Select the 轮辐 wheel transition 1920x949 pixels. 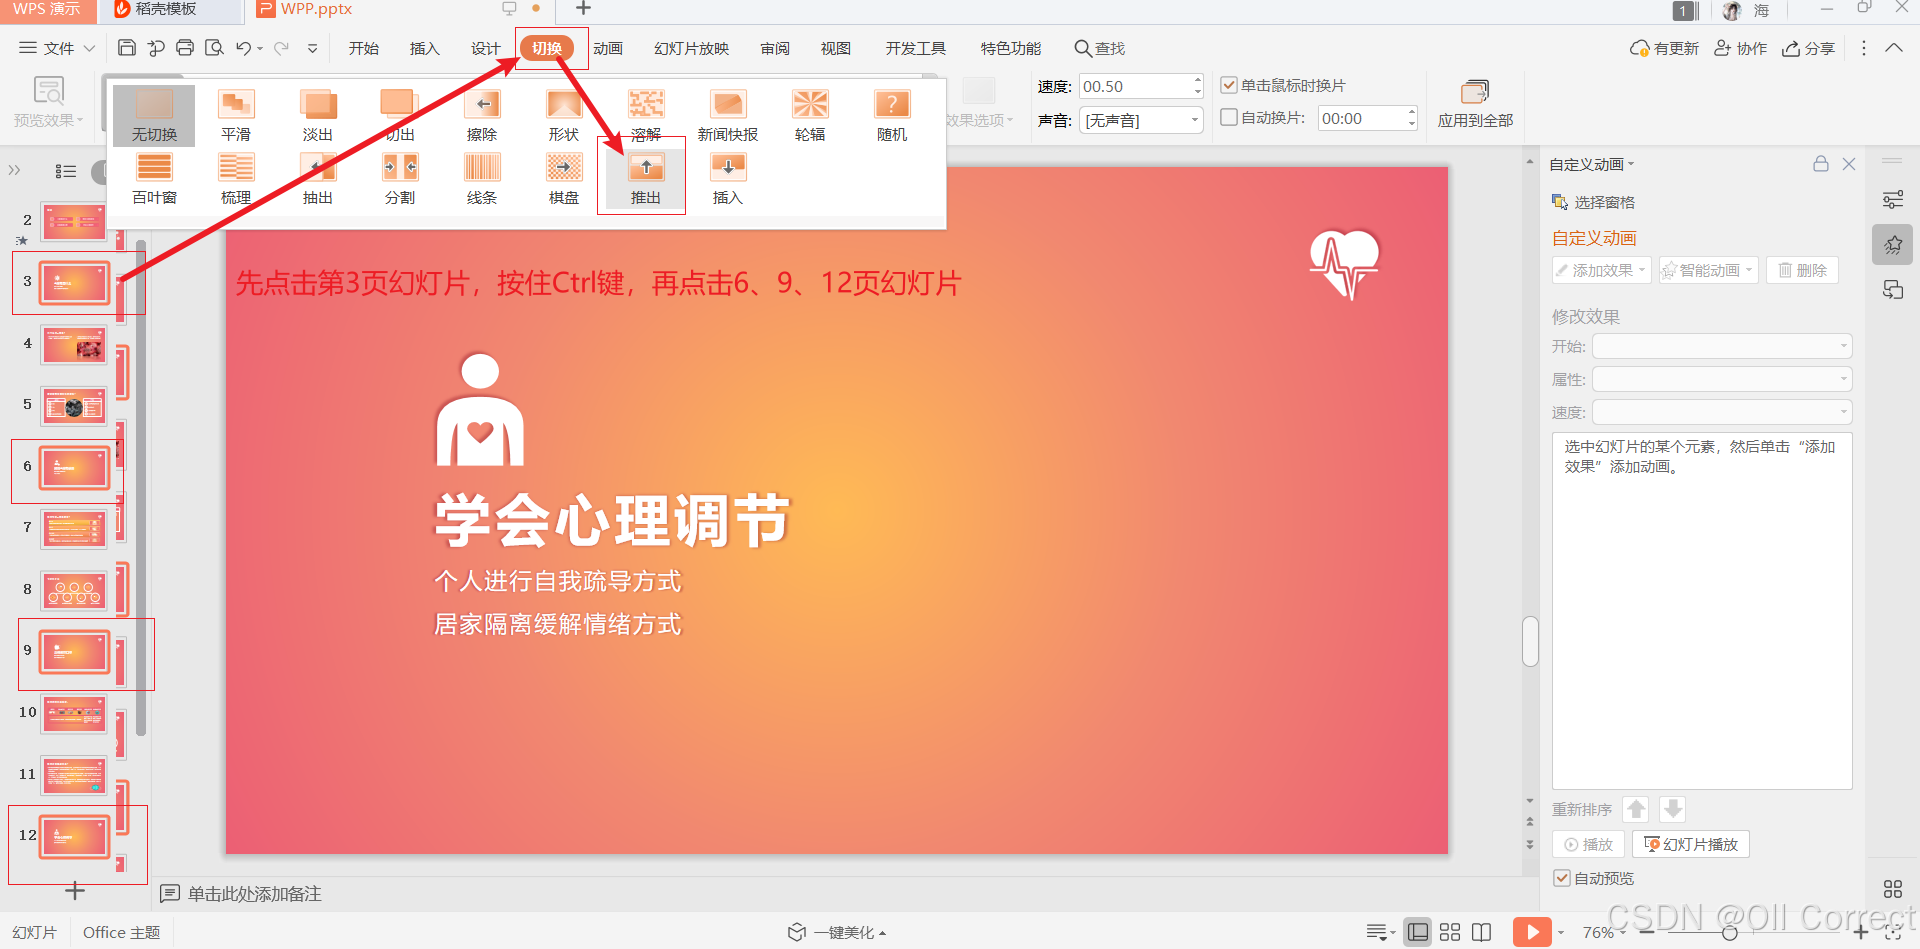[x=810, y=115]
